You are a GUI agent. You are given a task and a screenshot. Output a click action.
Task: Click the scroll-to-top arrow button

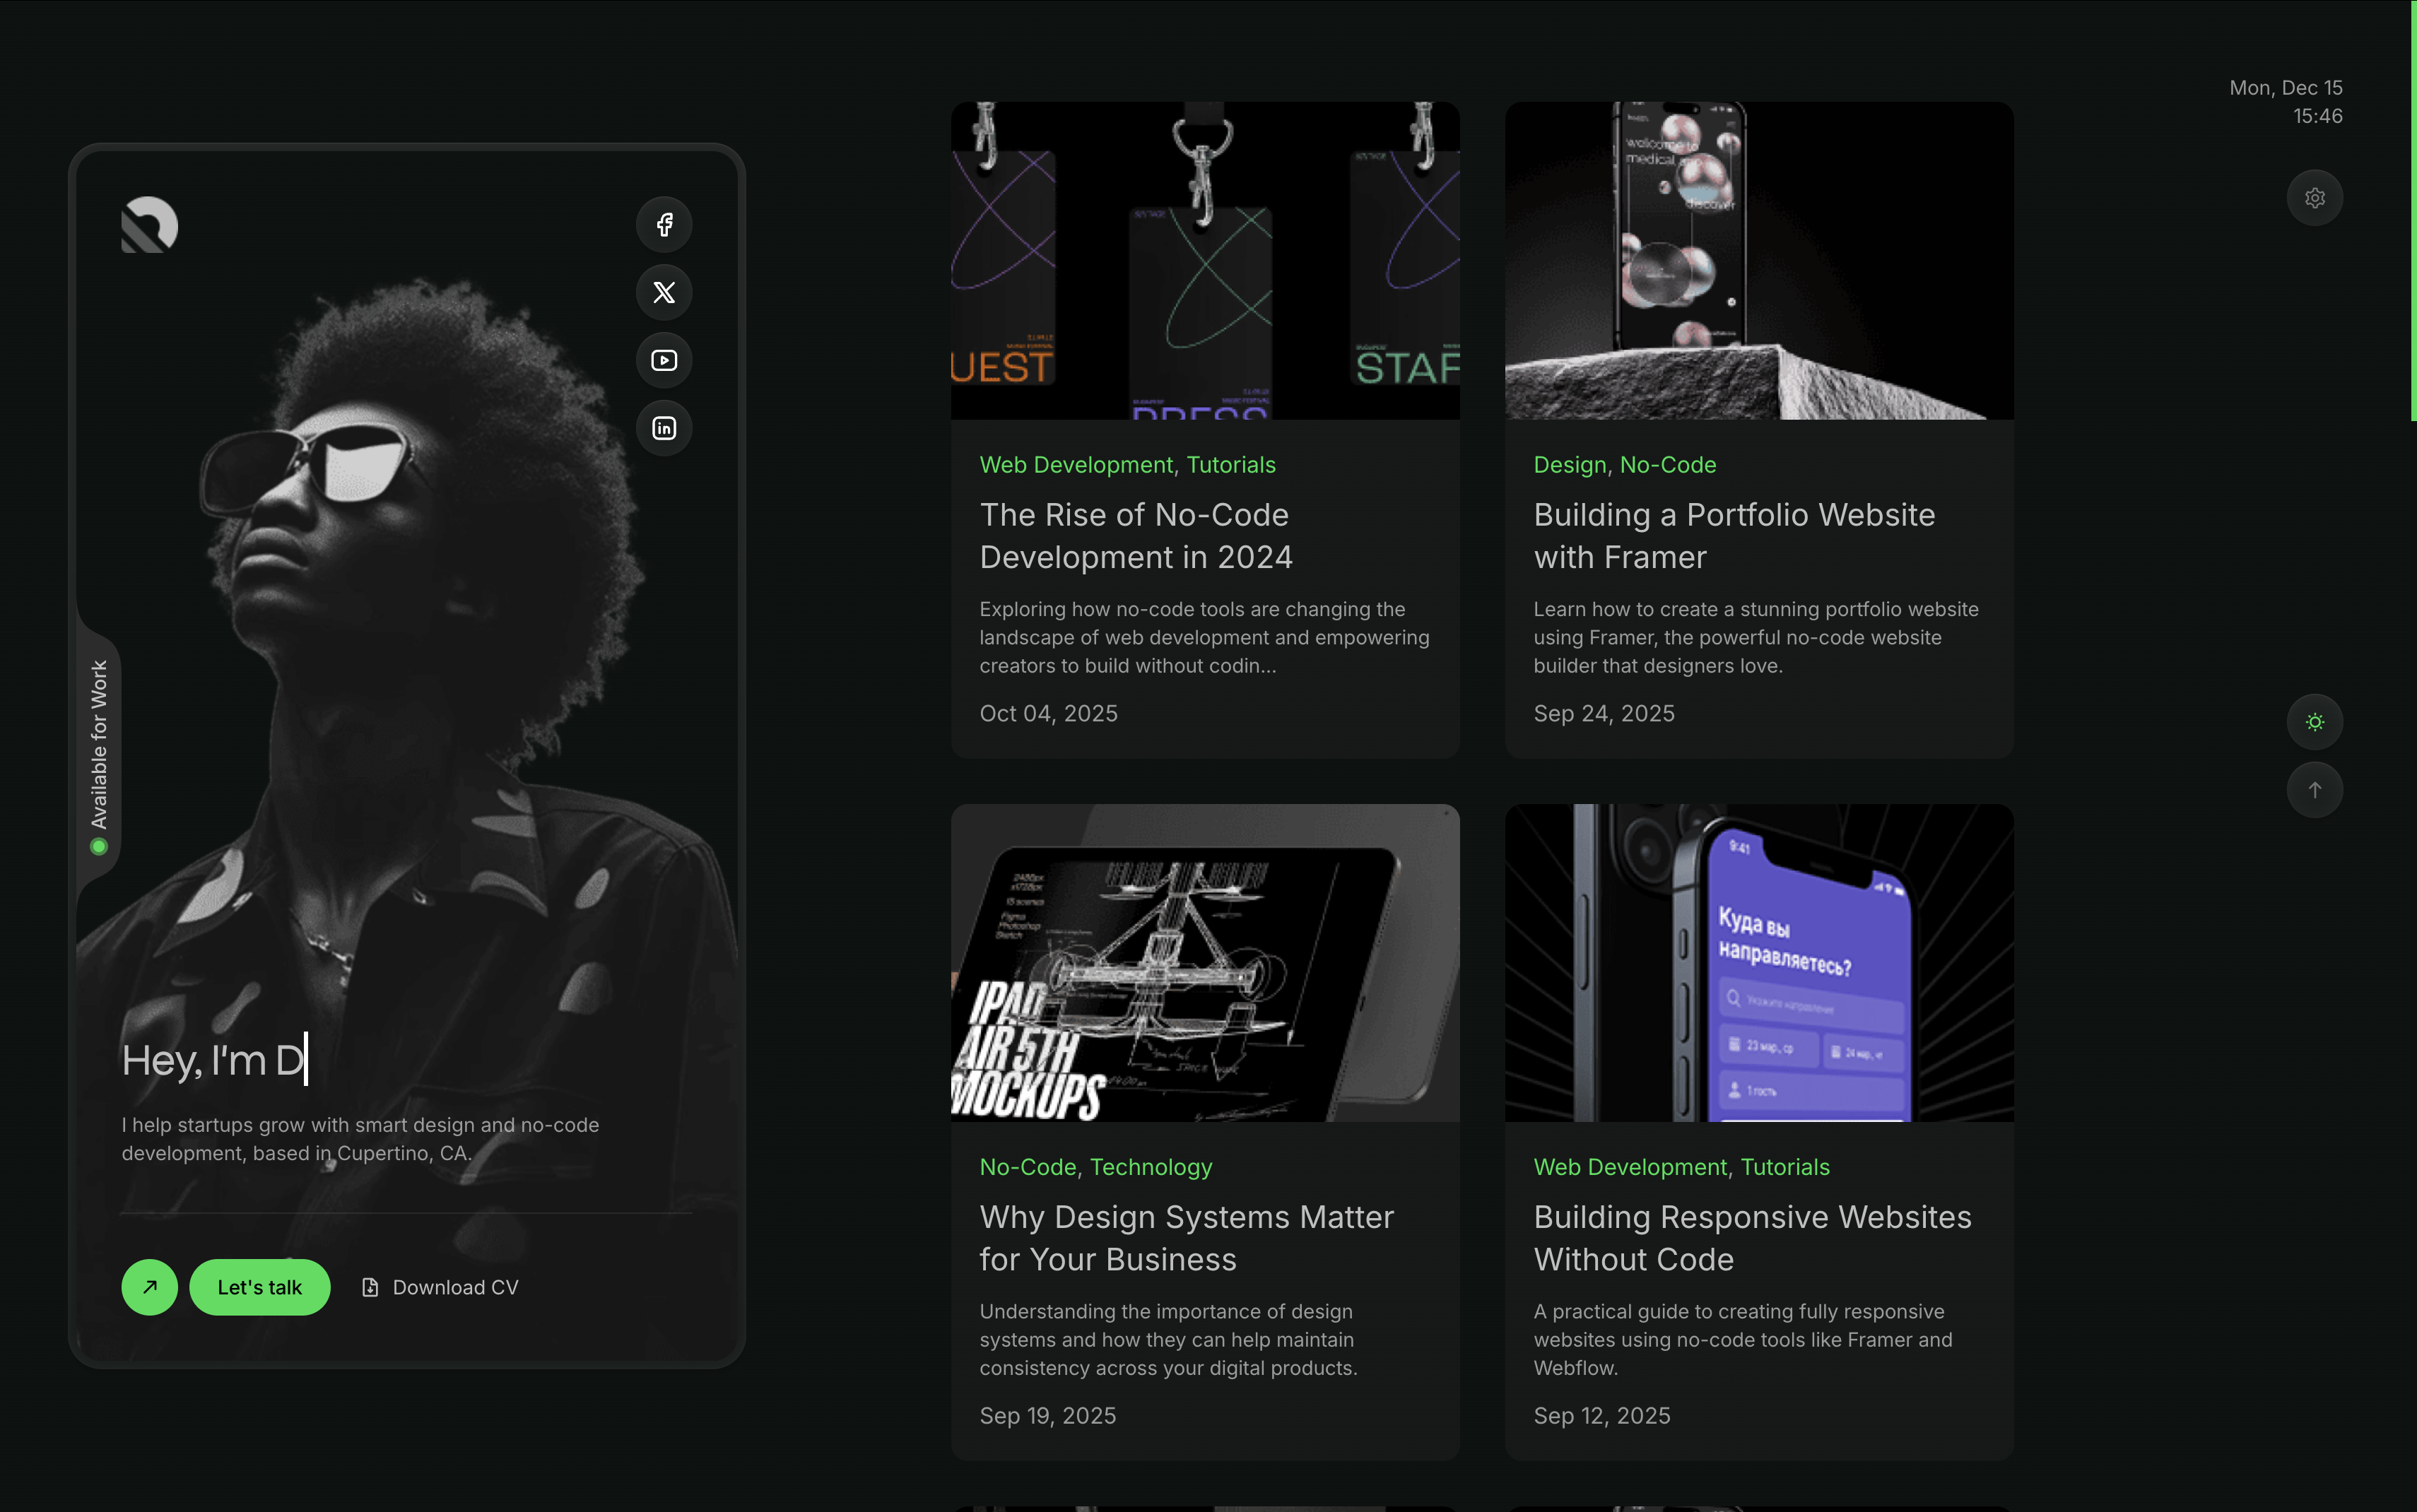(x=2314, y=790)
